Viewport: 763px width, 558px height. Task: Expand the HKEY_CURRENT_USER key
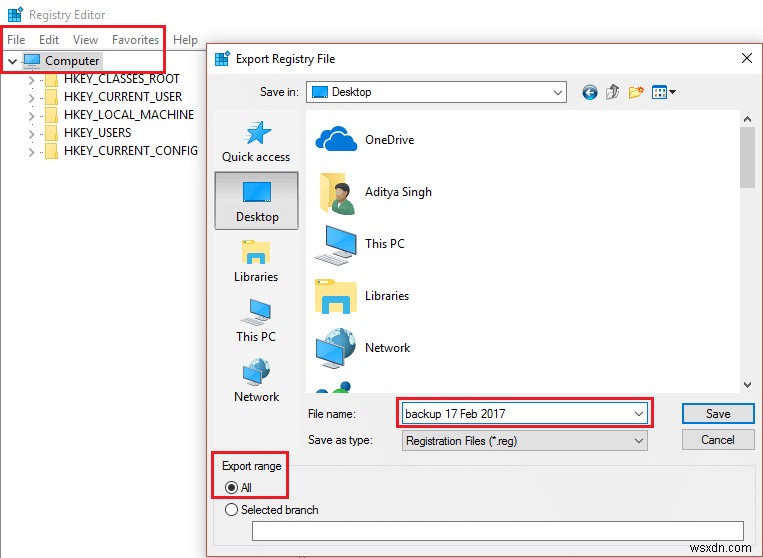coord(32,98)
